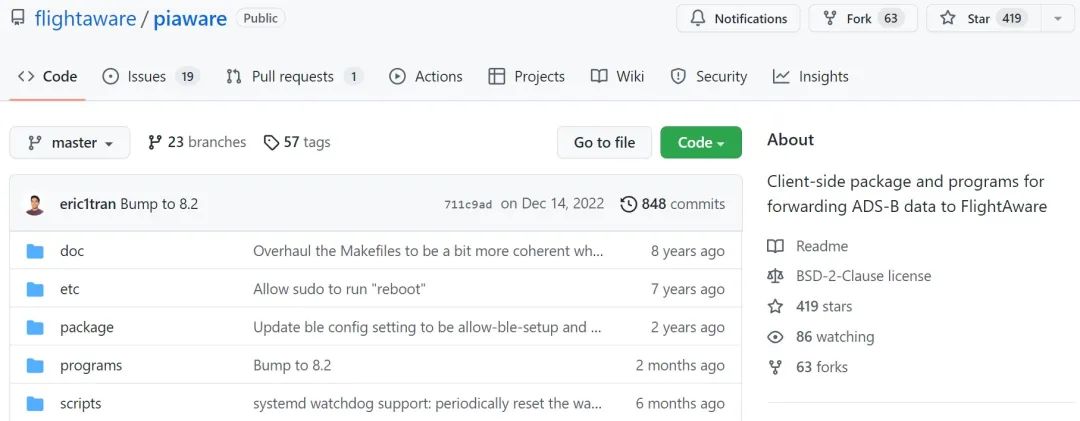Expand the master branch dropdown

[70, 143]
